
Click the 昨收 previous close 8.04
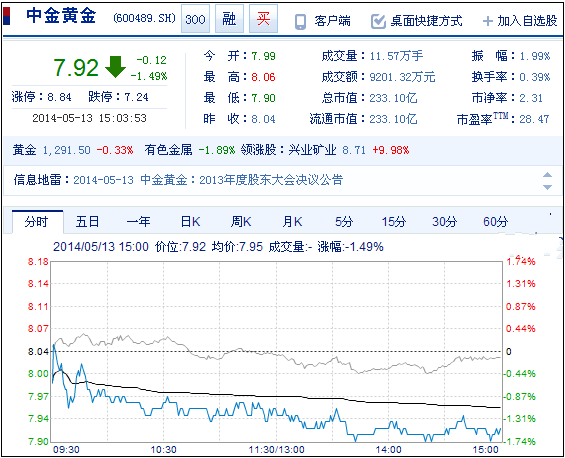[x=263, y=119]
